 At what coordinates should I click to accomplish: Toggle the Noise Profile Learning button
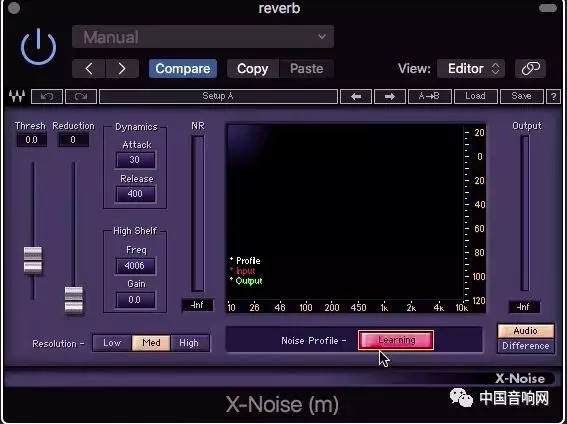tap(396, 340)
